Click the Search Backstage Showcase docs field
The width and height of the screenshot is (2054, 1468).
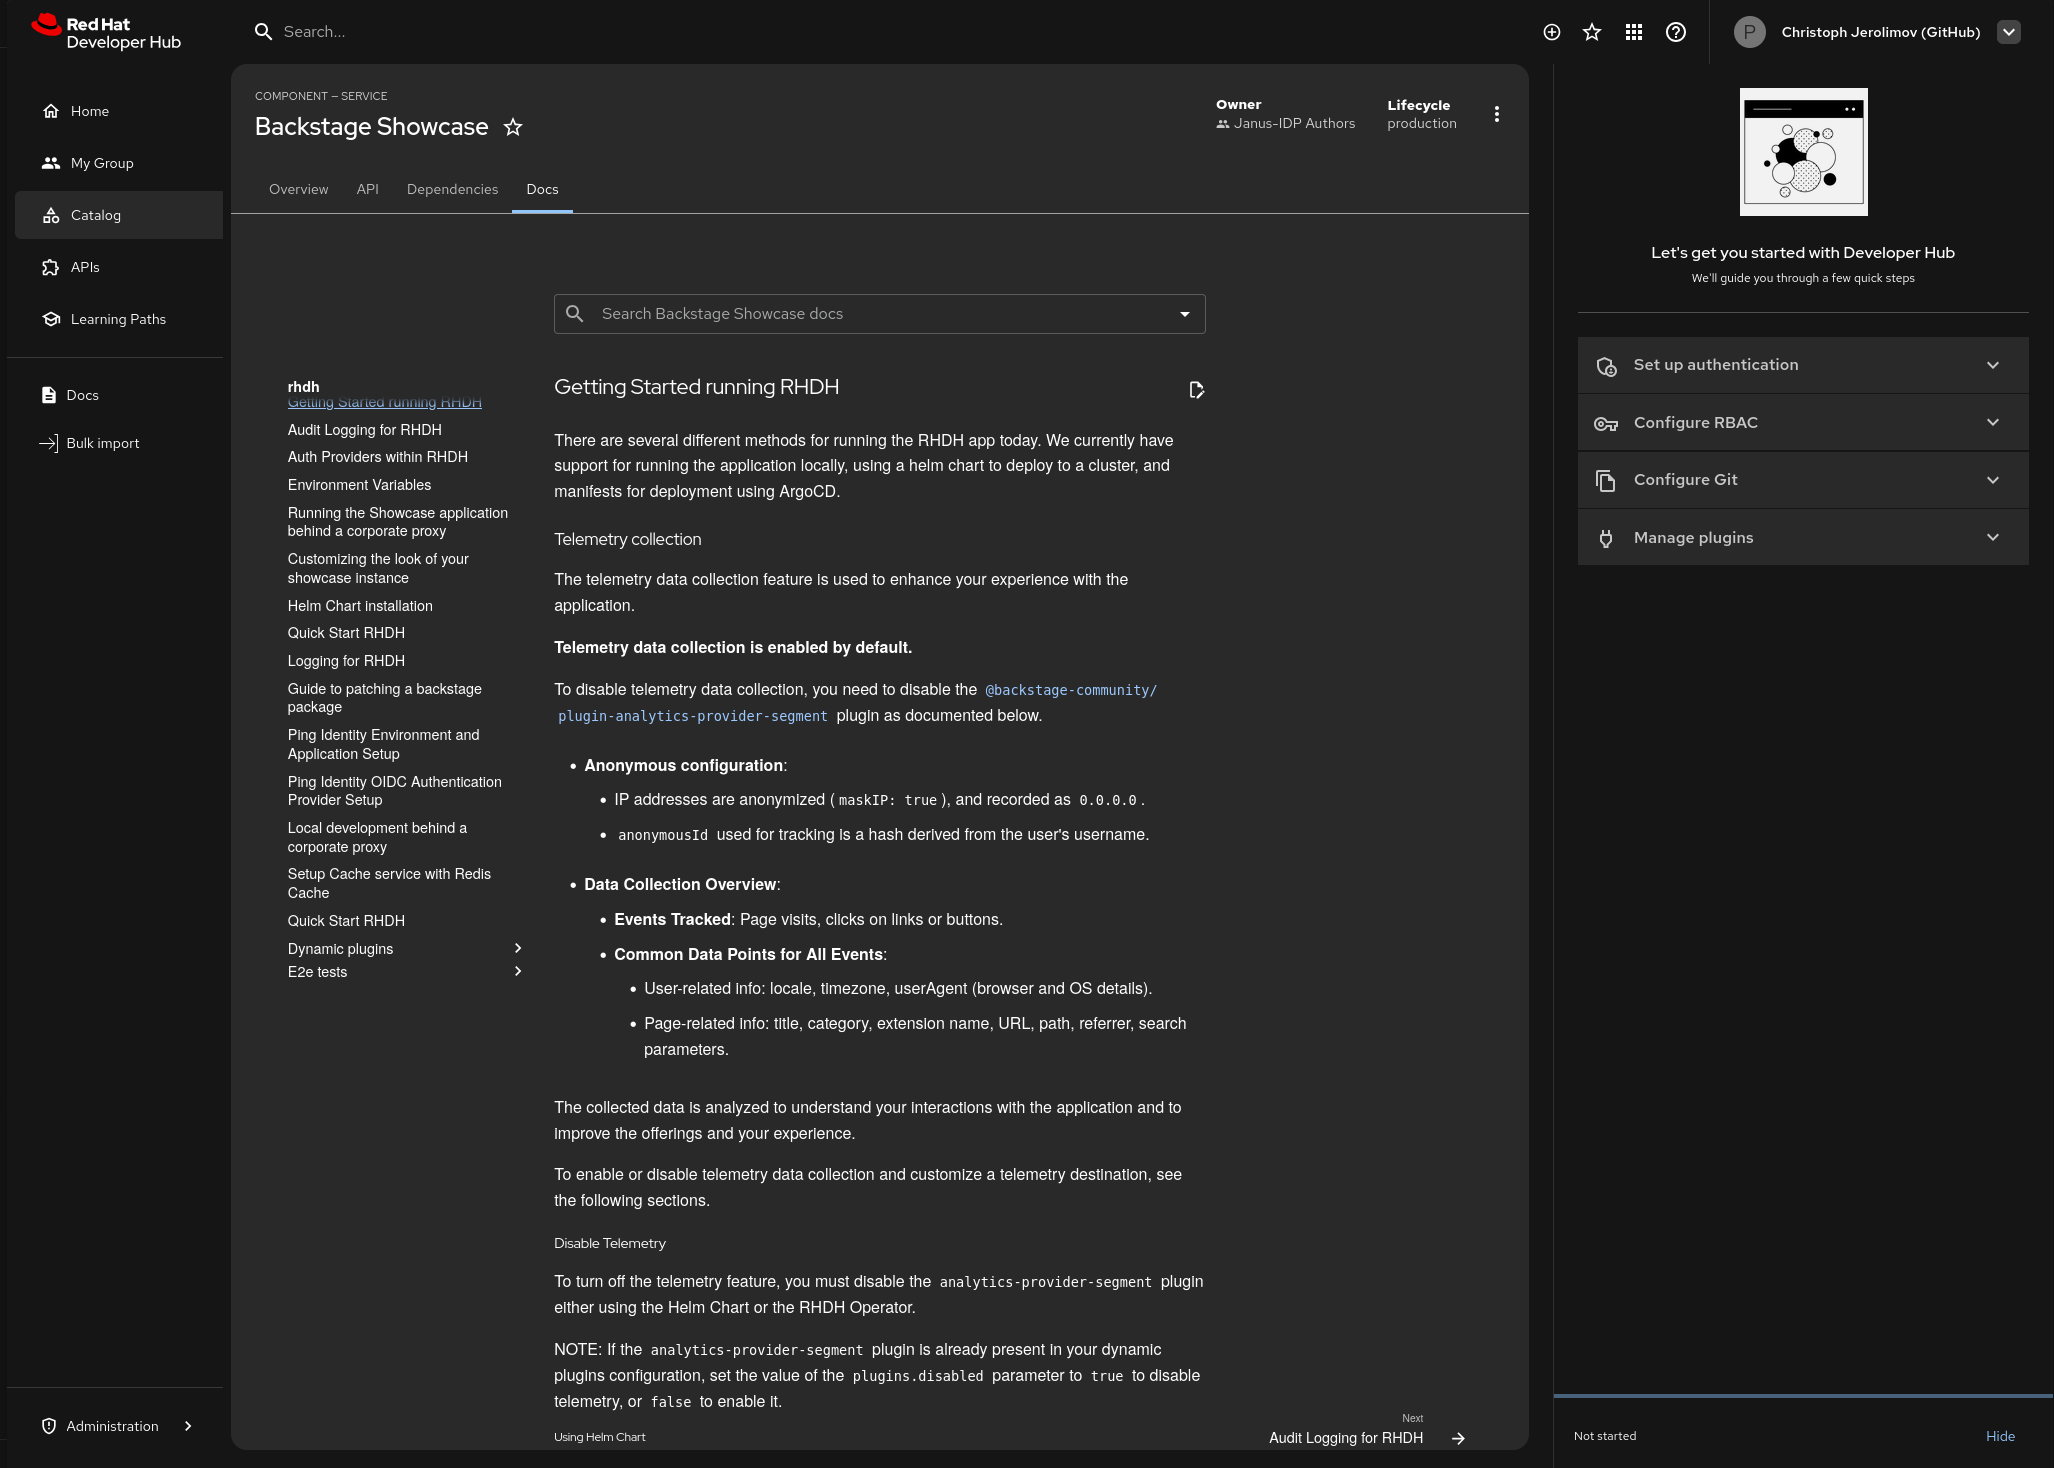(878, 314)
